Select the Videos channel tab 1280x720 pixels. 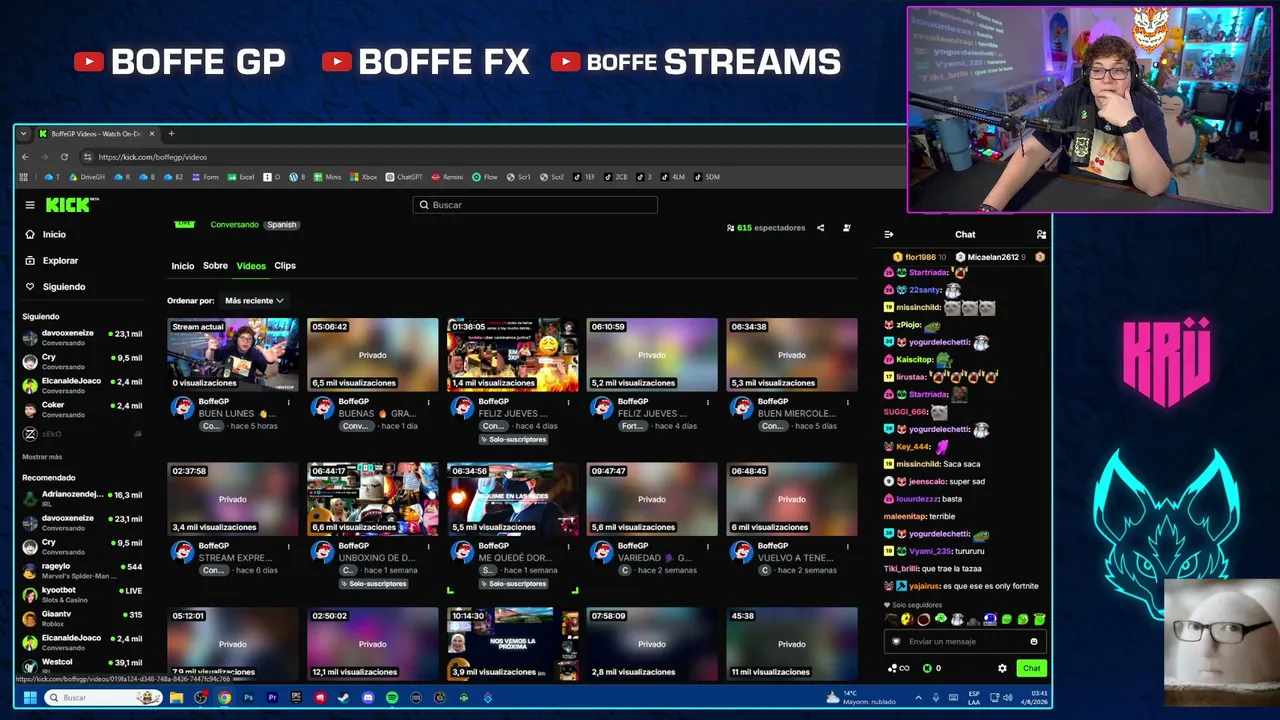(x=251, y=266)
